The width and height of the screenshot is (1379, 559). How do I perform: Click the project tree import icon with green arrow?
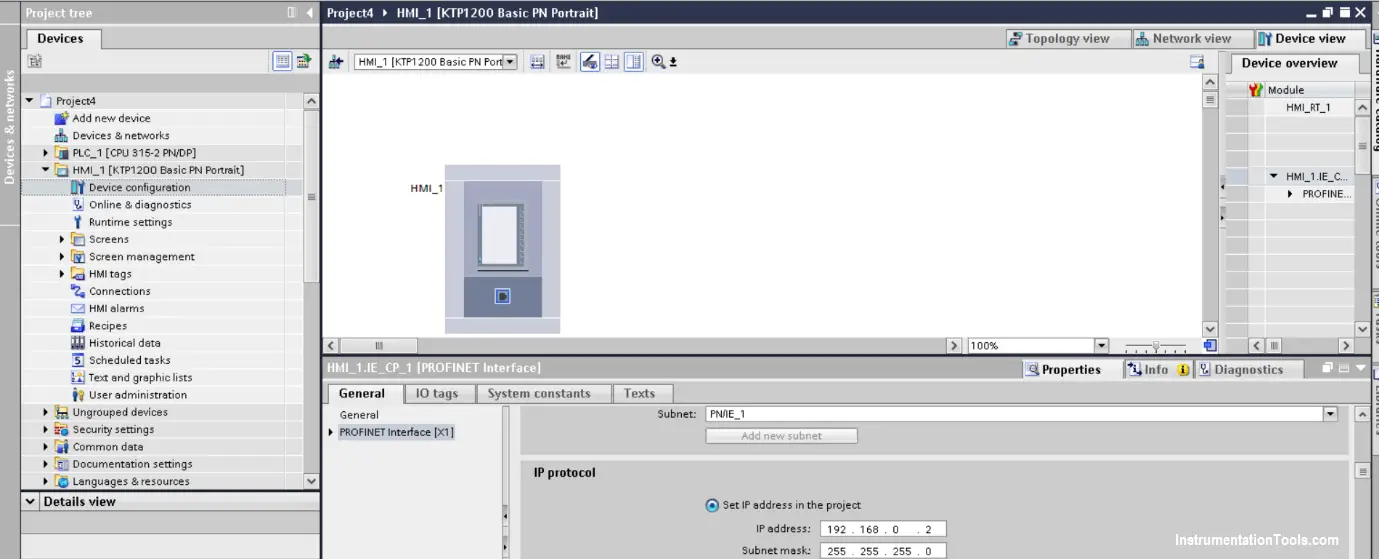[x=303, y=62]
